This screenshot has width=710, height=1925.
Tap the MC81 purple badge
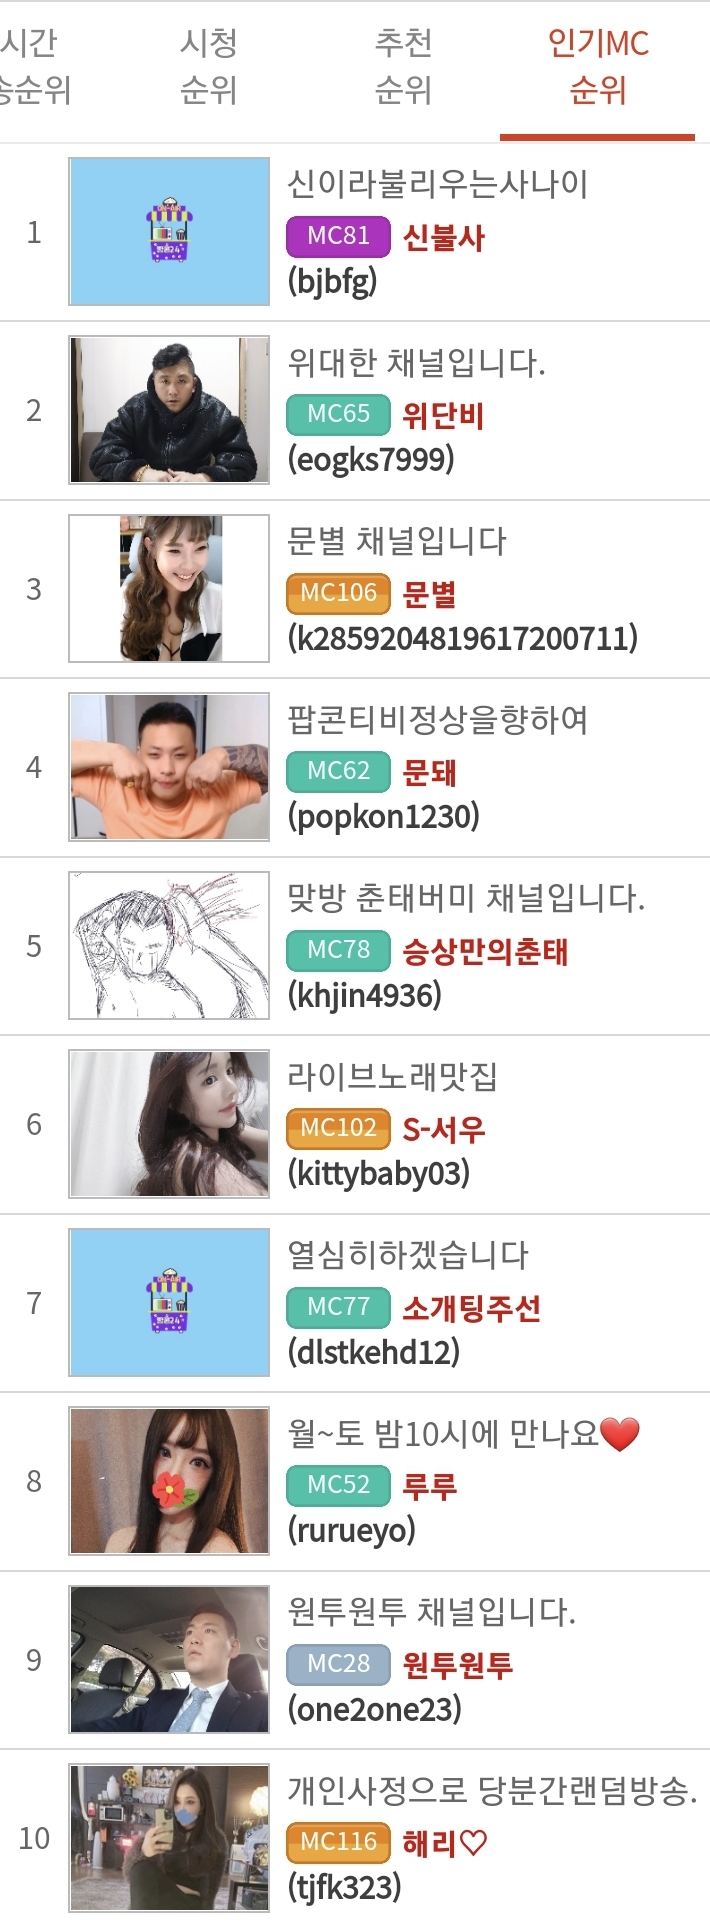click(x=338, y=236)
